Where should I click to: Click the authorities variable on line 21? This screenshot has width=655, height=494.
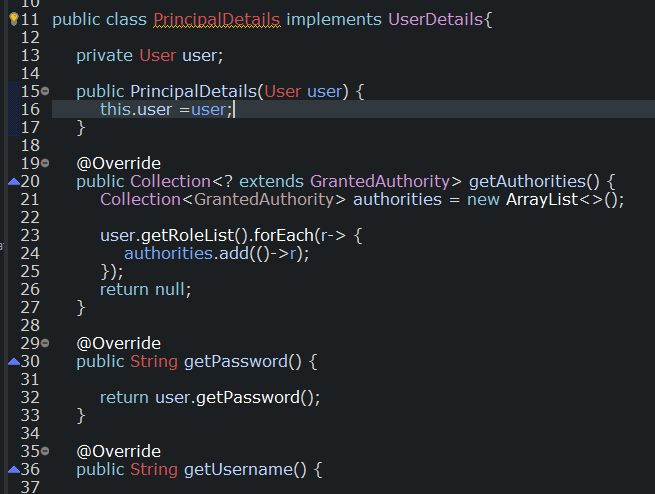(x=397, y=200)
